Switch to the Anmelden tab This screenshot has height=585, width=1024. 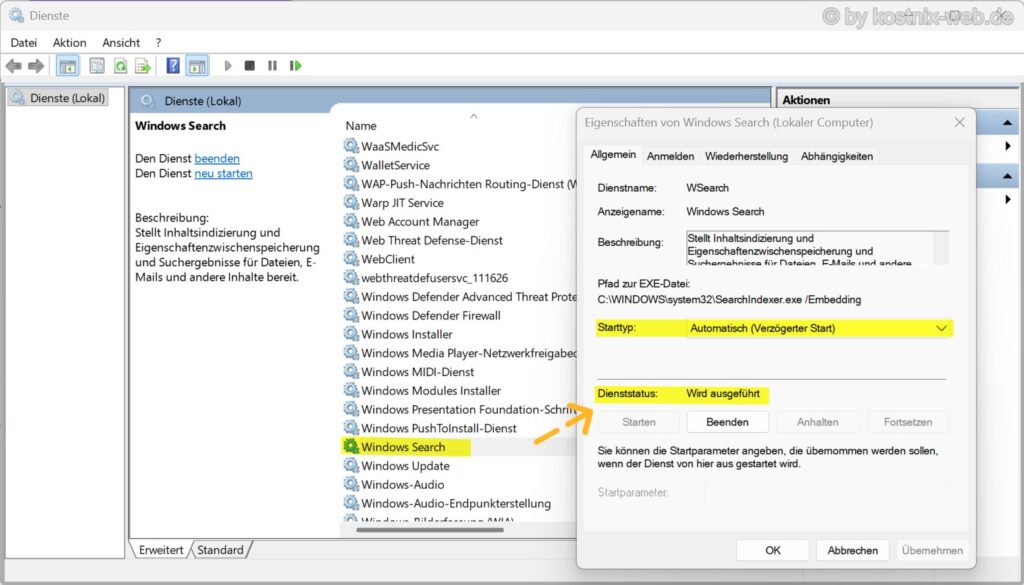pyautogui.click(x=670, y=156)
